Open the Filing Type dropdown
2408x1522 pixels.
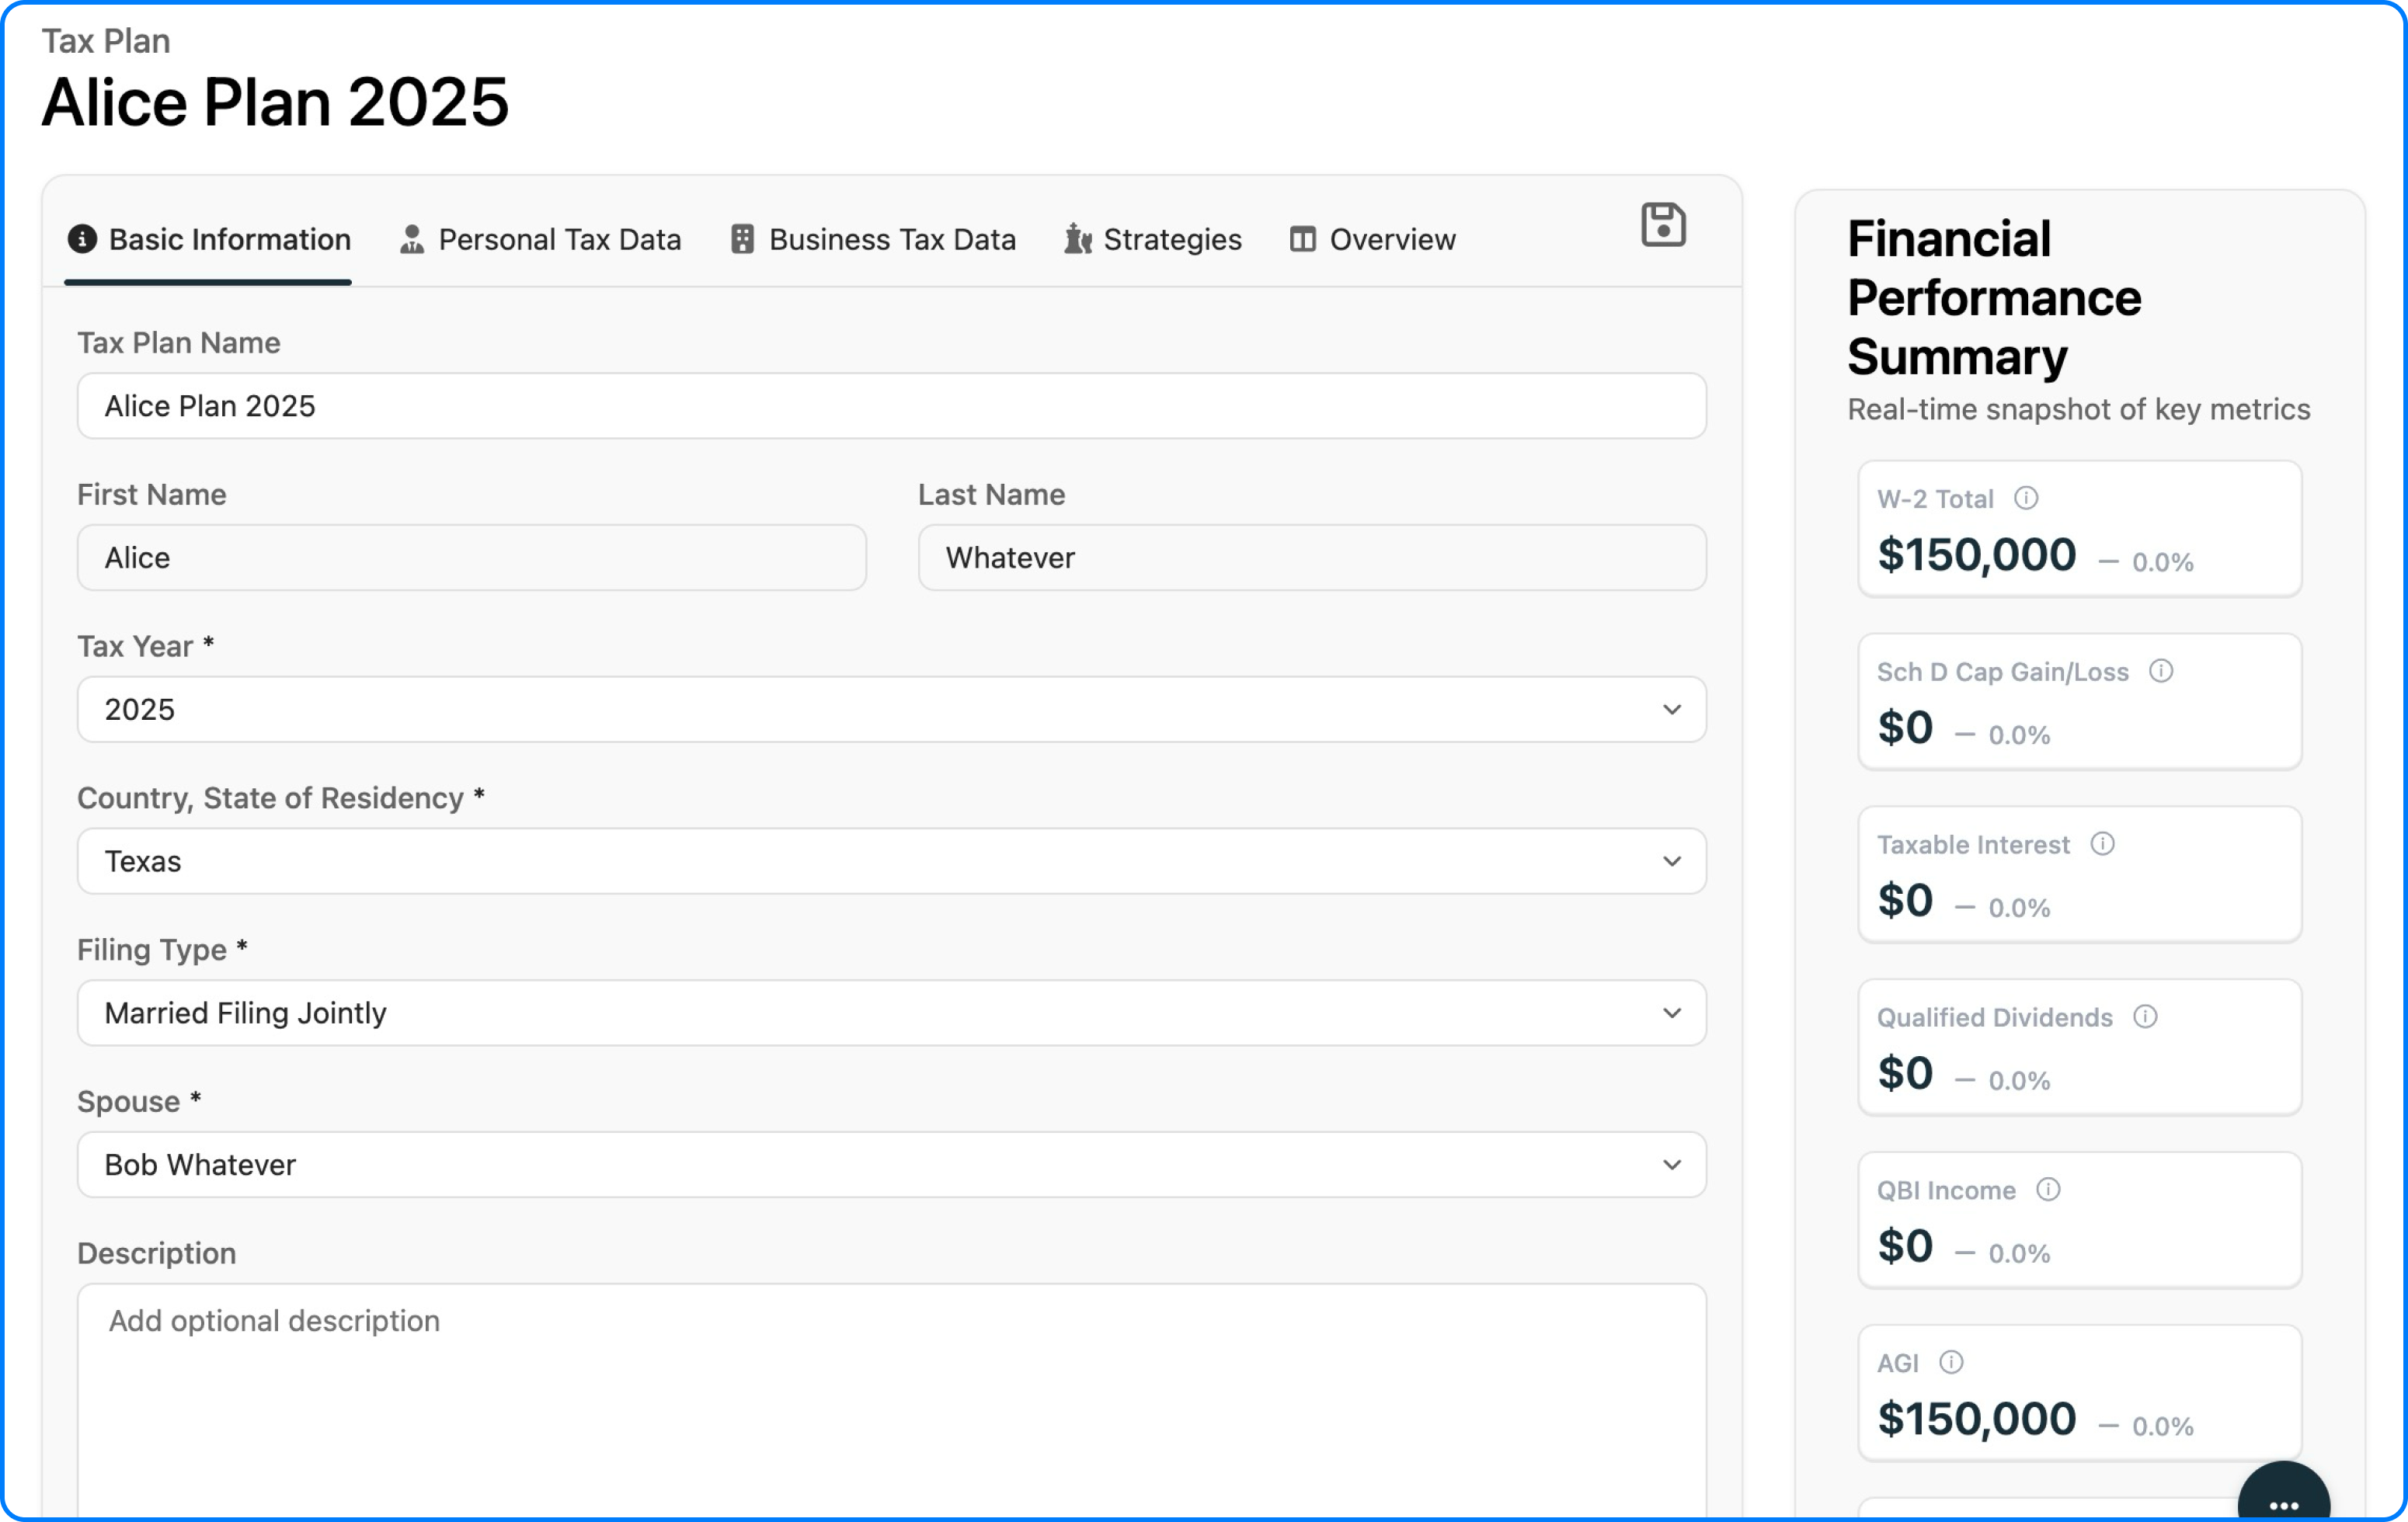pyautogui.click(x=891, y=1013)
